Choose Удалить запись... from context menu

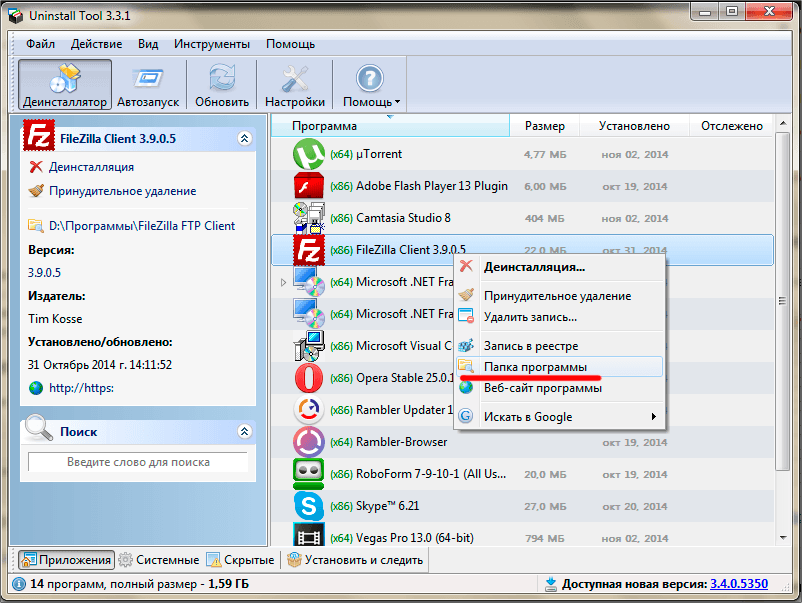coord(560,317)
